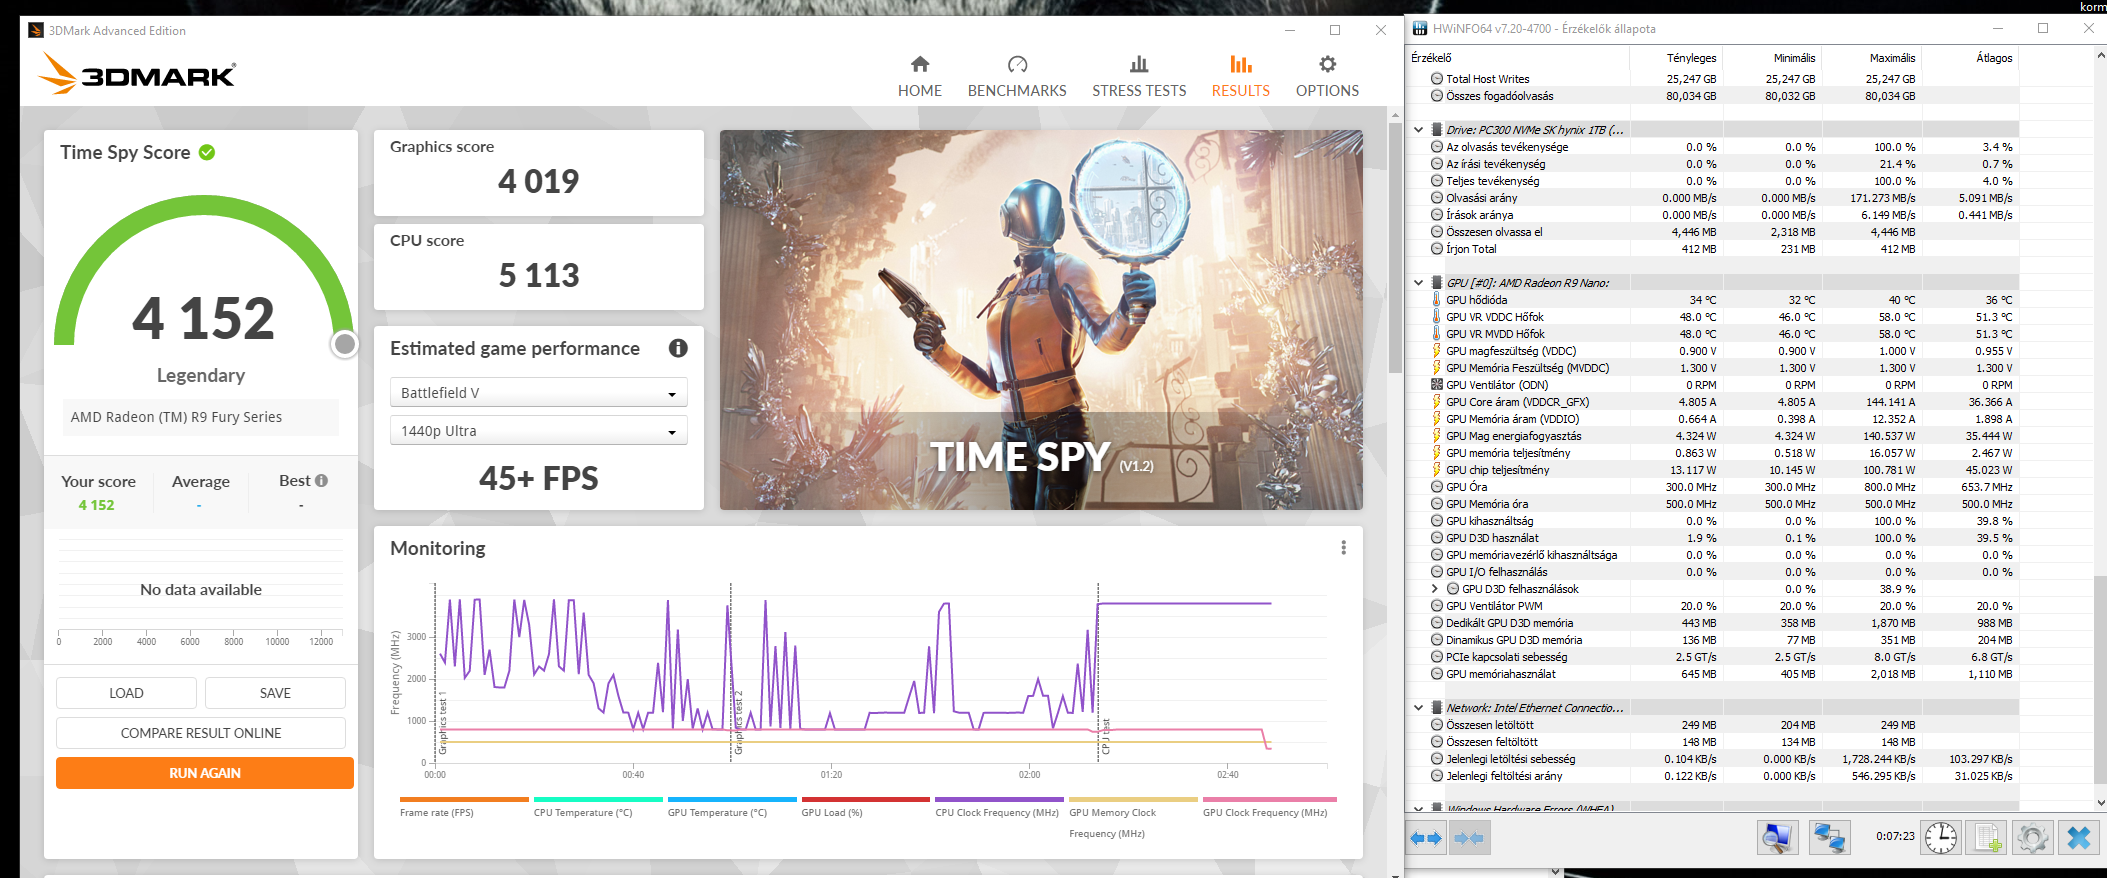Open HWiNFO sensor settings gear
The width and height of the screenshot is (2107, 878).
(2032, 838)
